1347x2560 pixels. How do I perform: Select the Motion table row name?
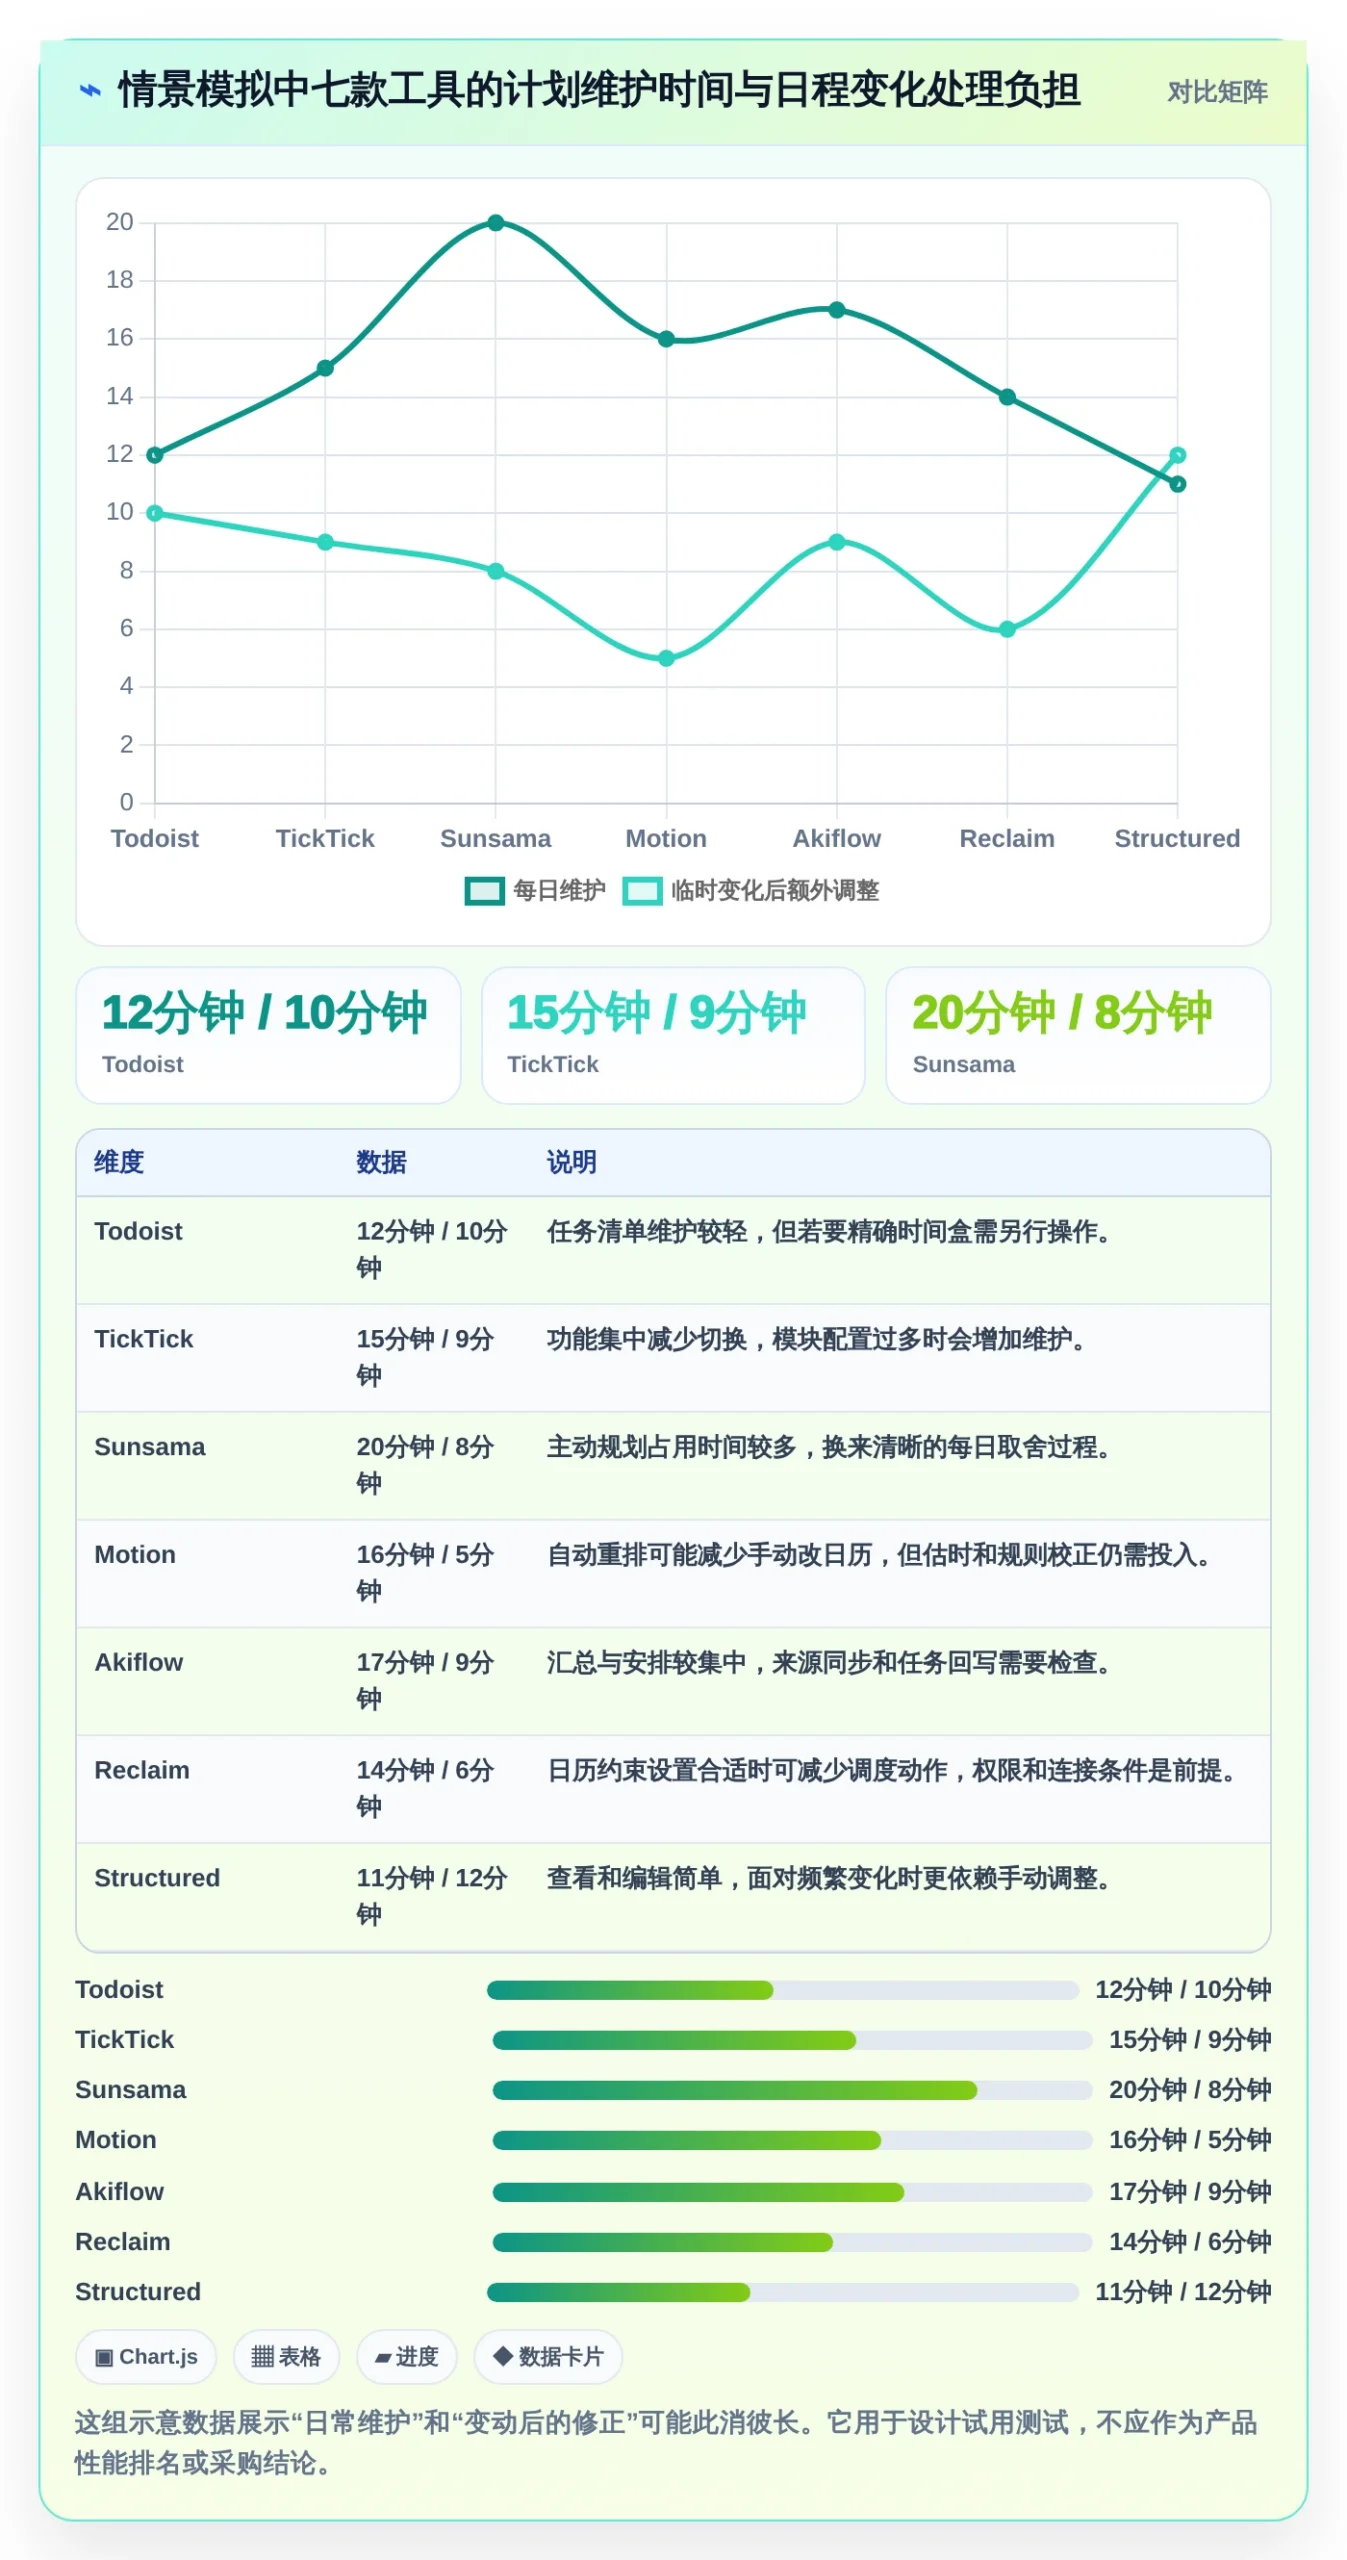[x=135, y=1555]
